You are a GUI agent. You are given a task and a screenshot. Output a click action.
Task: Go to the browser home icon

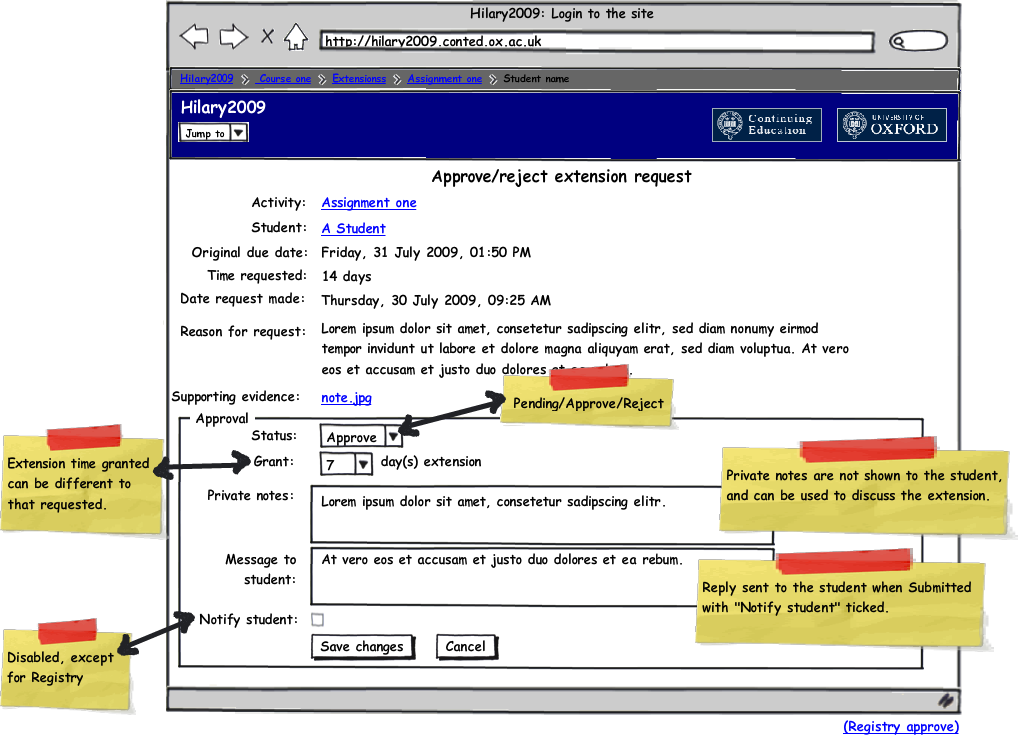(x=295, y=38)
